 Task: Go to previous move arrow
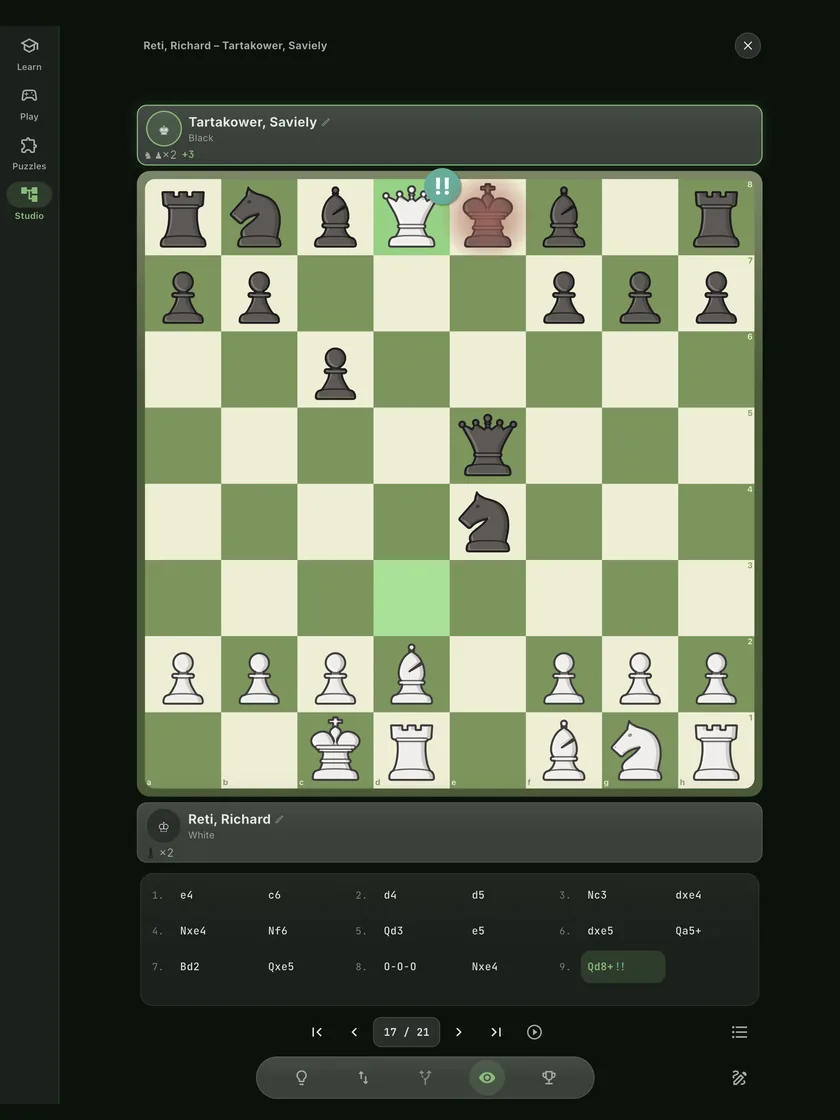354,1032
